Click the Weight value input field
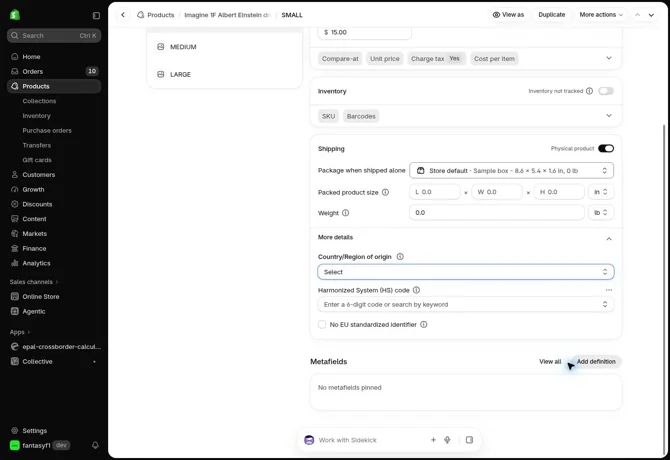670x460 pixels. pyautogui.click(x=497, y=213)
